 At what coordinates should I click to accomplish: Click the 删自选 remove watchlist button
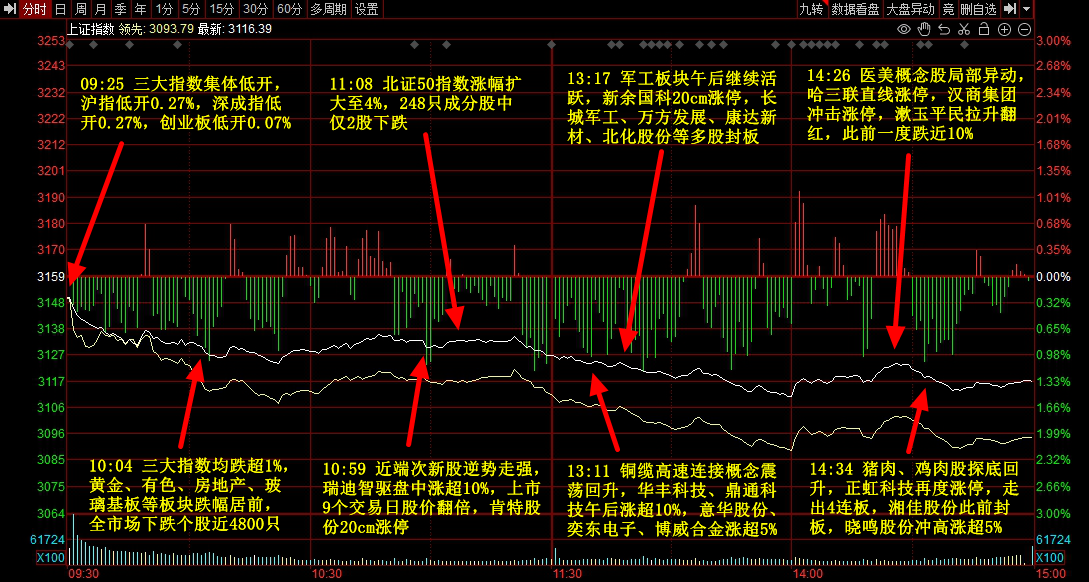[x=979, y=9]
